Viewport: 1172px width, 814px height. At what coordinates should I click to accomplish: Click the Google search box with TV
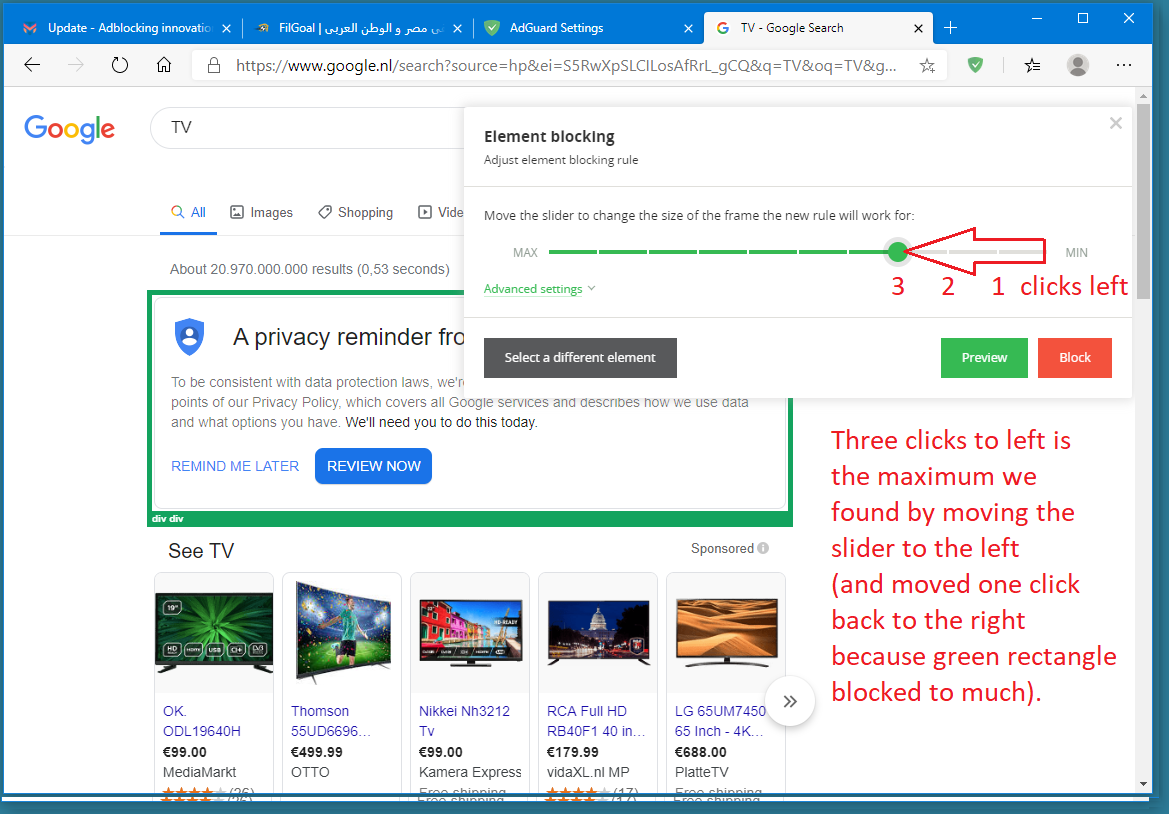tap(306, 128)
